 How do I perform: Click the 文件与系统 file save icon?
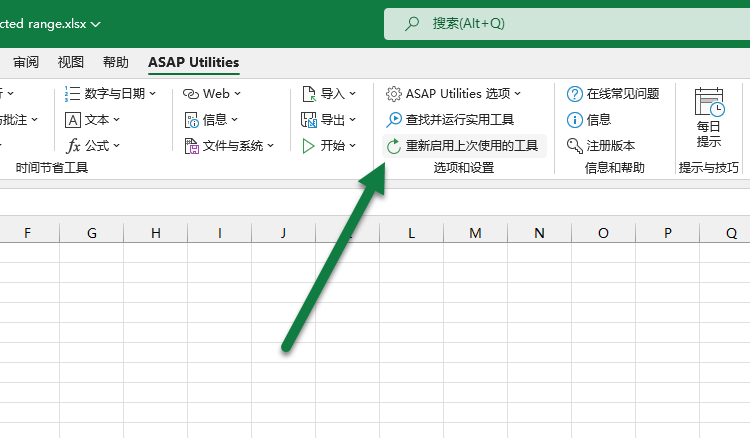tap(191, 146)
